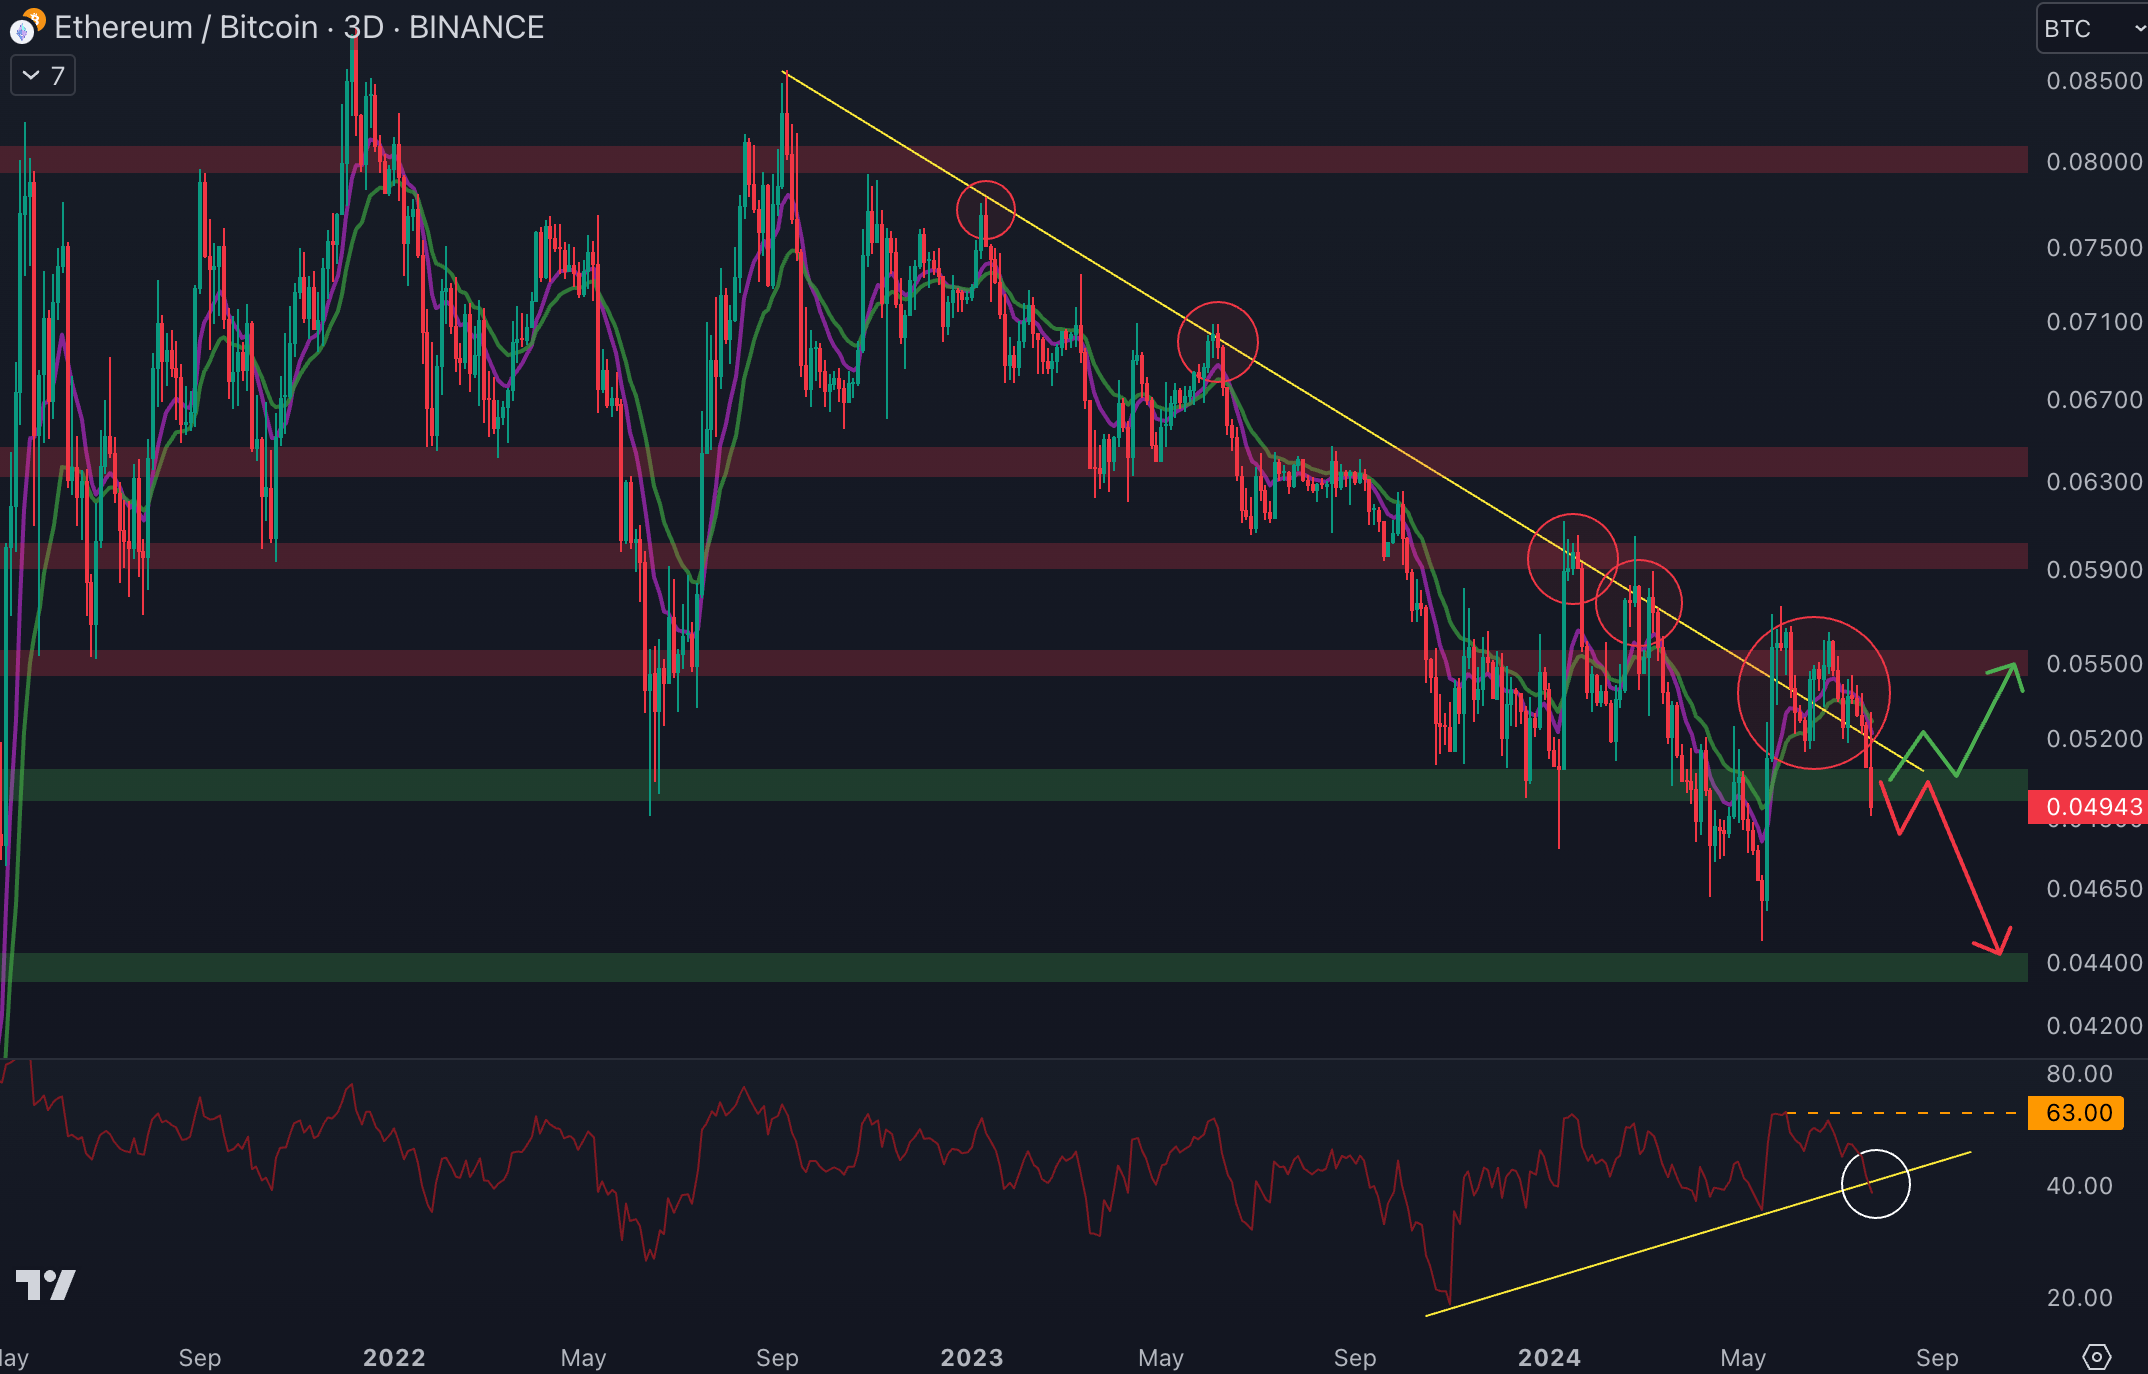Click the 0.08000 price scale label
2148x1374 pixels.
pos(2094,161)
